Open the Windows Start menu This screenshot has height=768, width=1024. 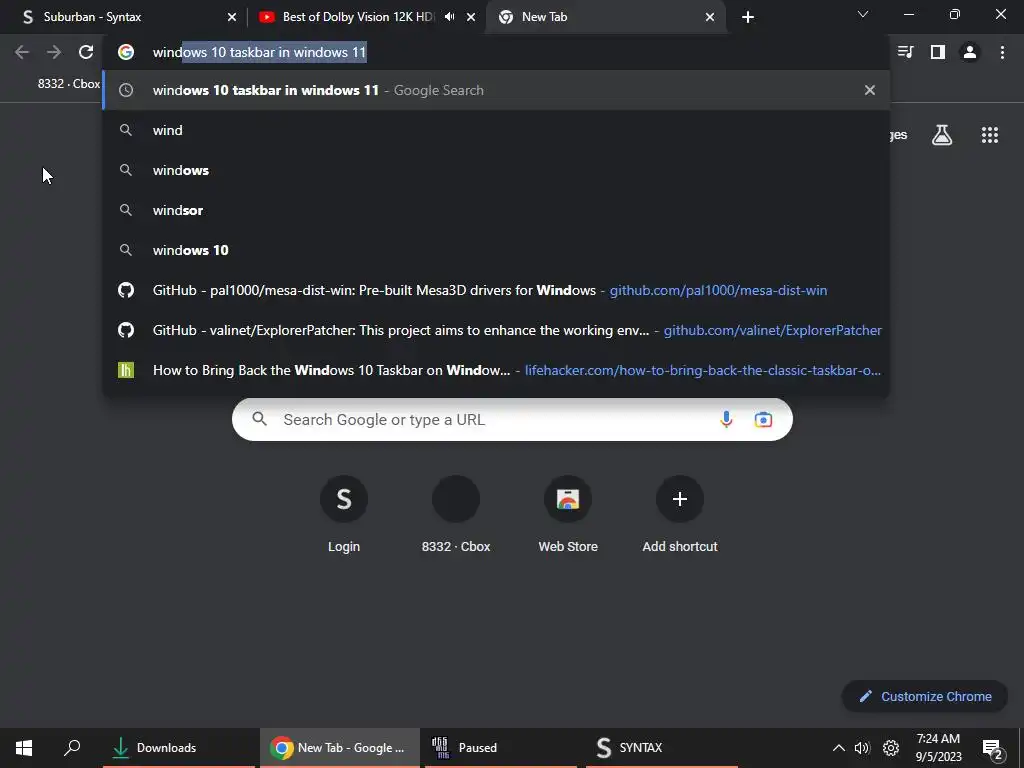point(24,748)
